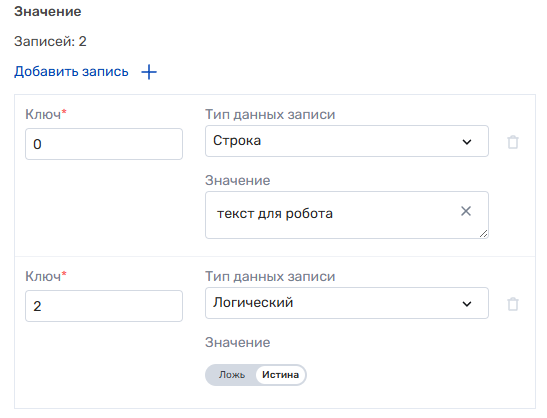Delete the record with key 0
The height and width of the screenshot is (418, 547).
512,142
